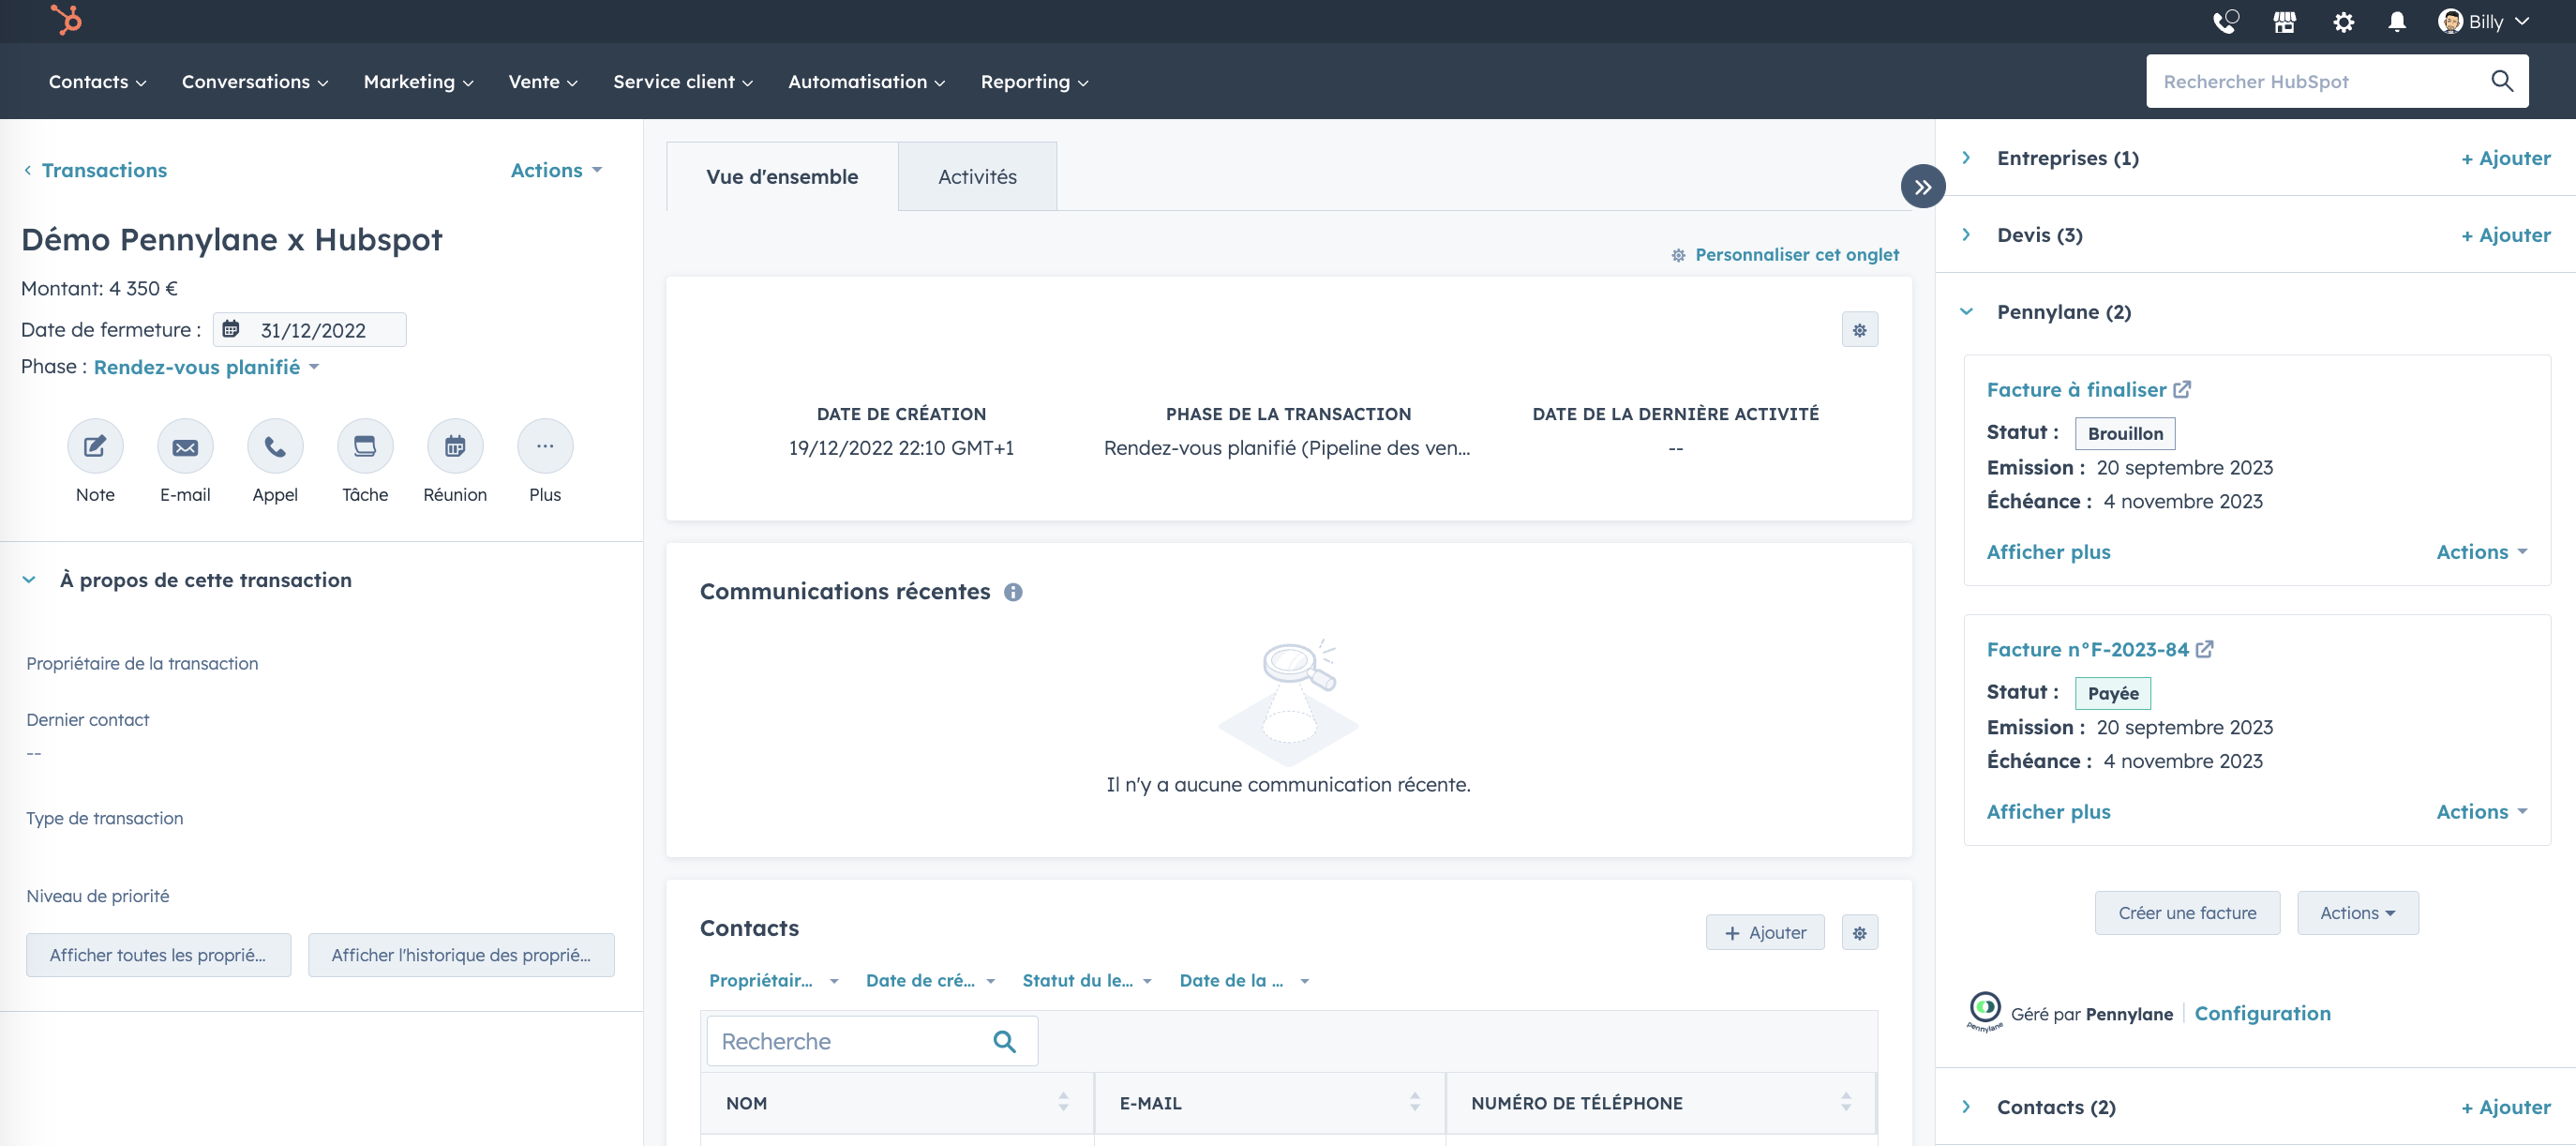This screenshot has height=1146, width=2576.
Task: Expand the Contacts (2) sidebar section
Action: pyautogui.click(x=1966, y=1107)
